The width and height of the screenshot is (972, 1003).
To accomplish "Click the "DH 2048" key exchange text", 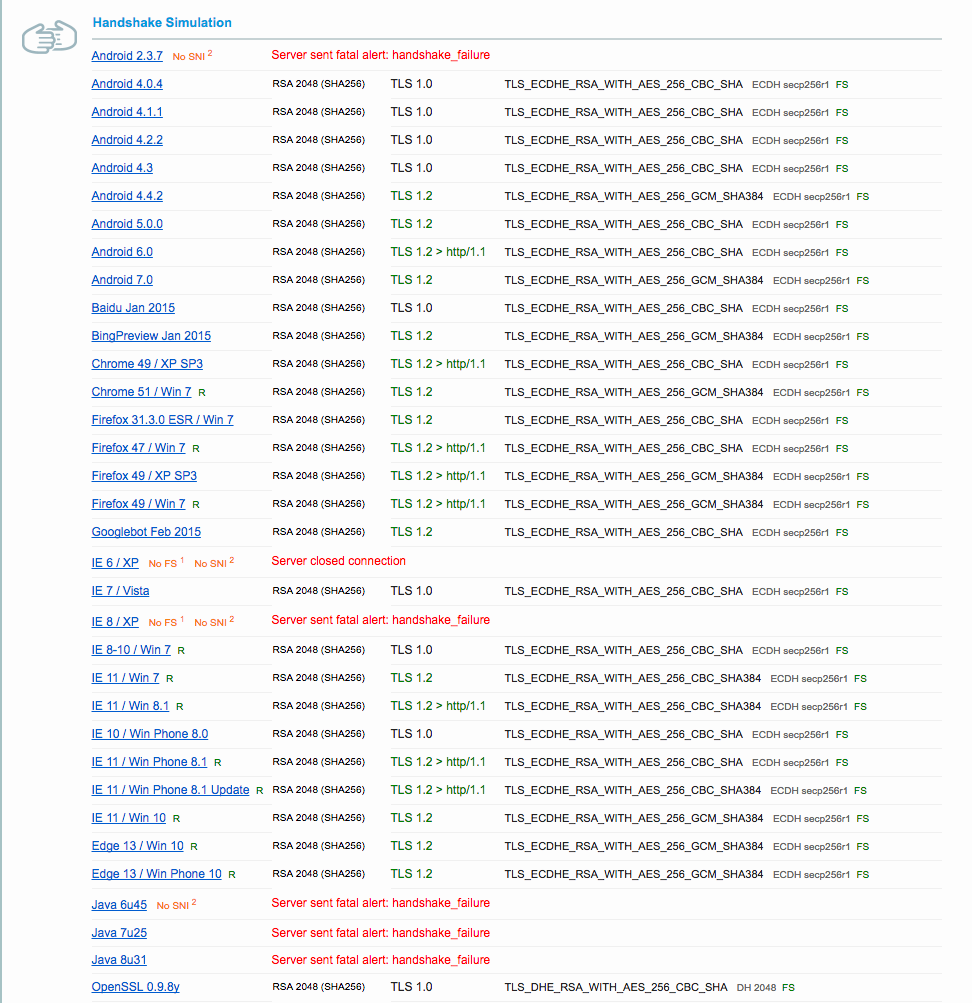I will click(756, 988).
